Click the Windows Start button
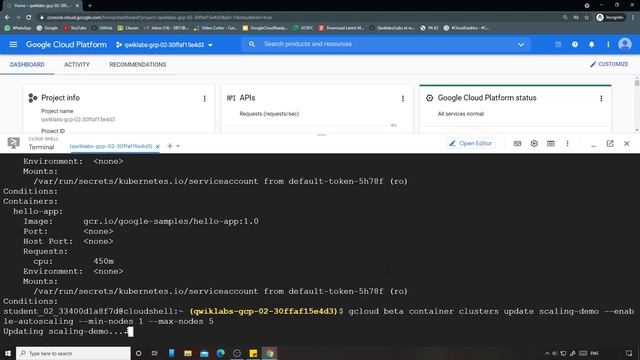The width and height of the screenshot is (640, 360). pyautogui.click(x=8, y=353)
